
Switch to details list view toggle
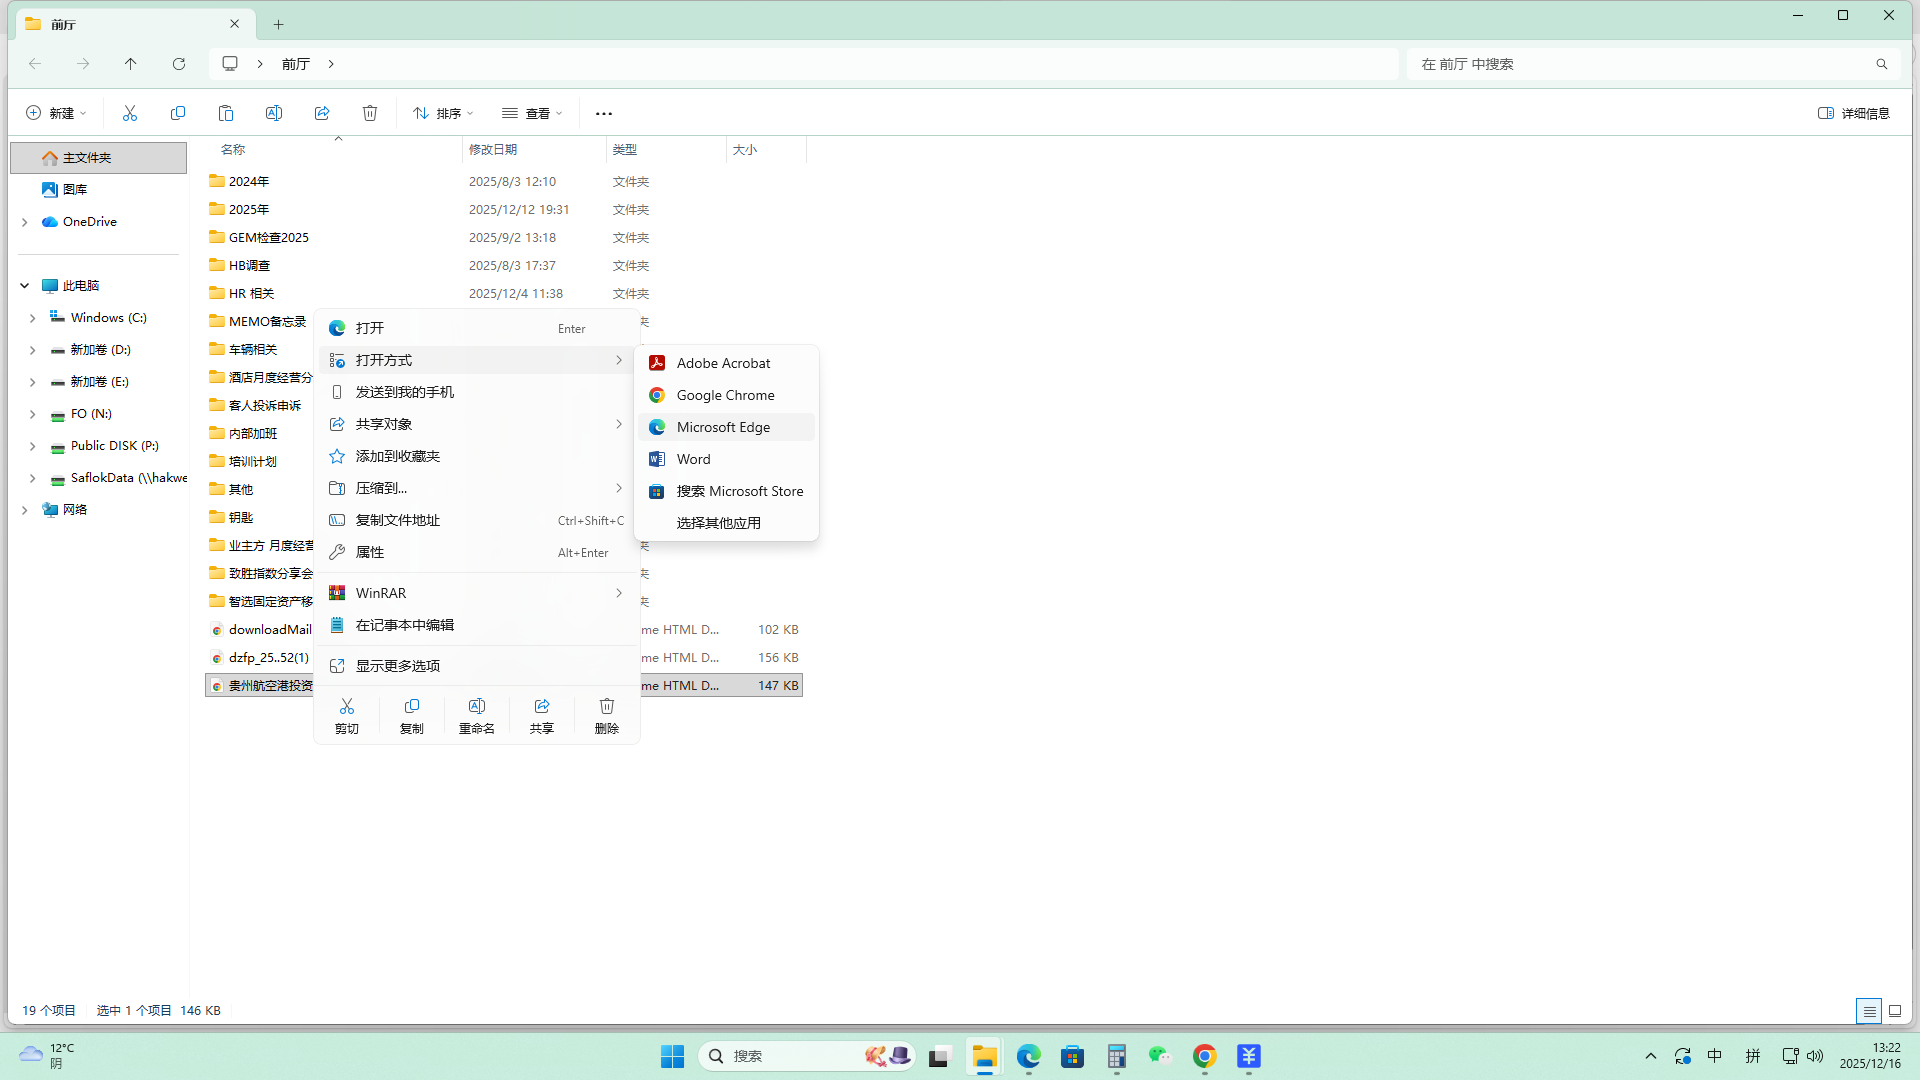(x=1869, y=1011)
